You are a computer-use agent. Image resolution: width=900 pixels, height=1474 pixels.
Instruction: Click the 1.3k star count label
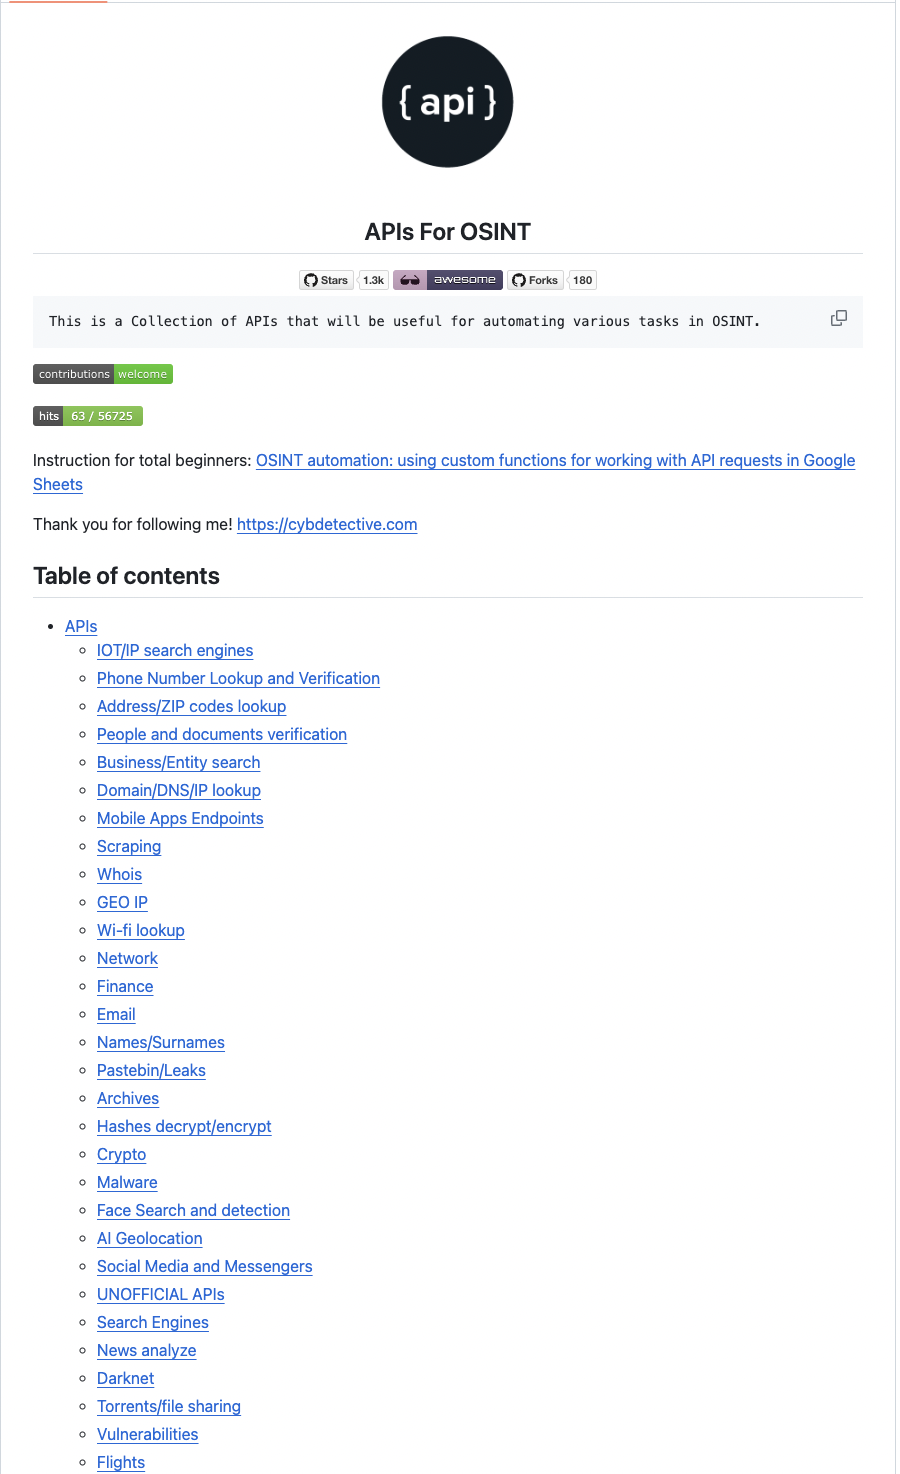tap(372, 280)
